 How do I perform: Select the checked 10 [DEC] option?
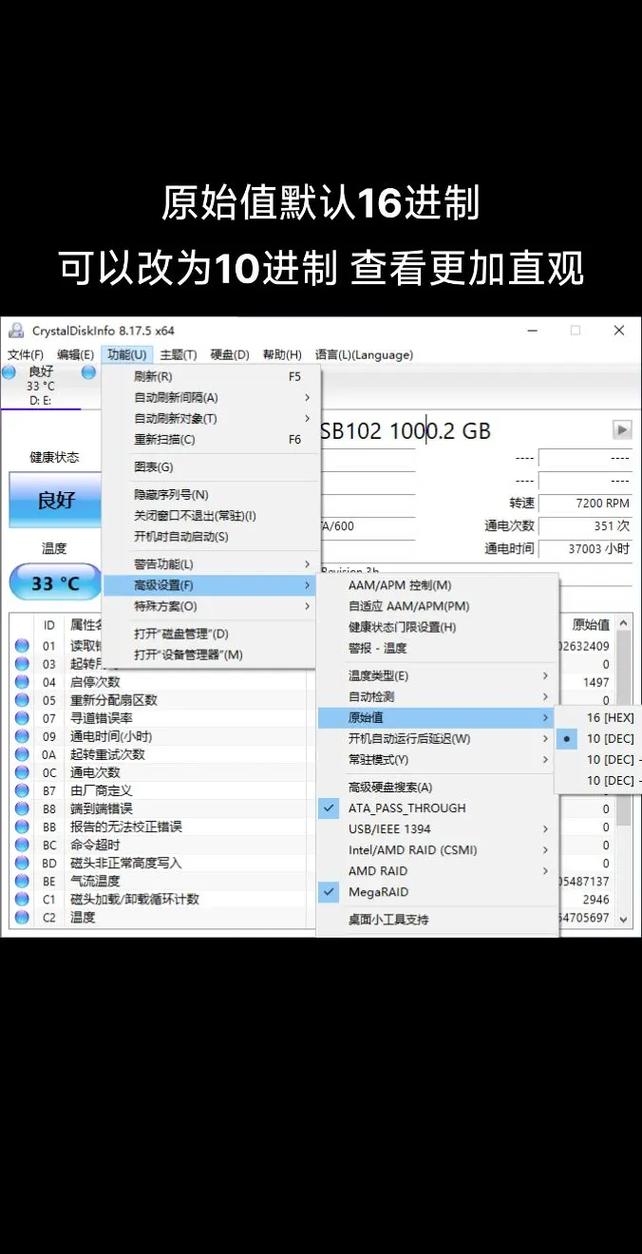coord(599,739)
